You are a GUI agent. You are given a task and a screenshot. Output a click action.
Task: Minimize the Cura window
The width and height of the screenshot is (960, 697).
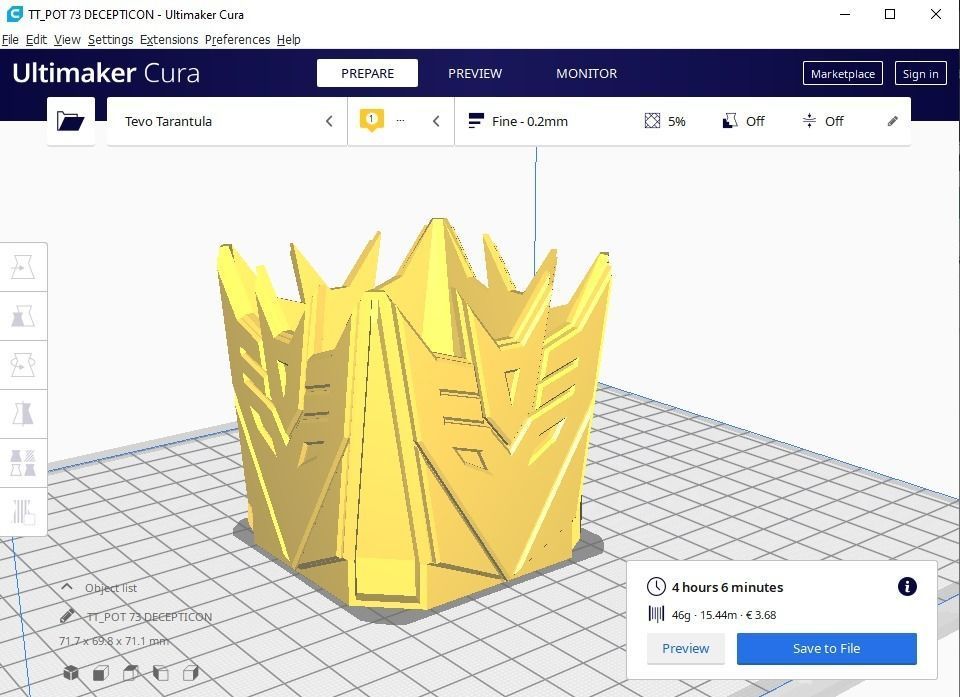point(846,14)
